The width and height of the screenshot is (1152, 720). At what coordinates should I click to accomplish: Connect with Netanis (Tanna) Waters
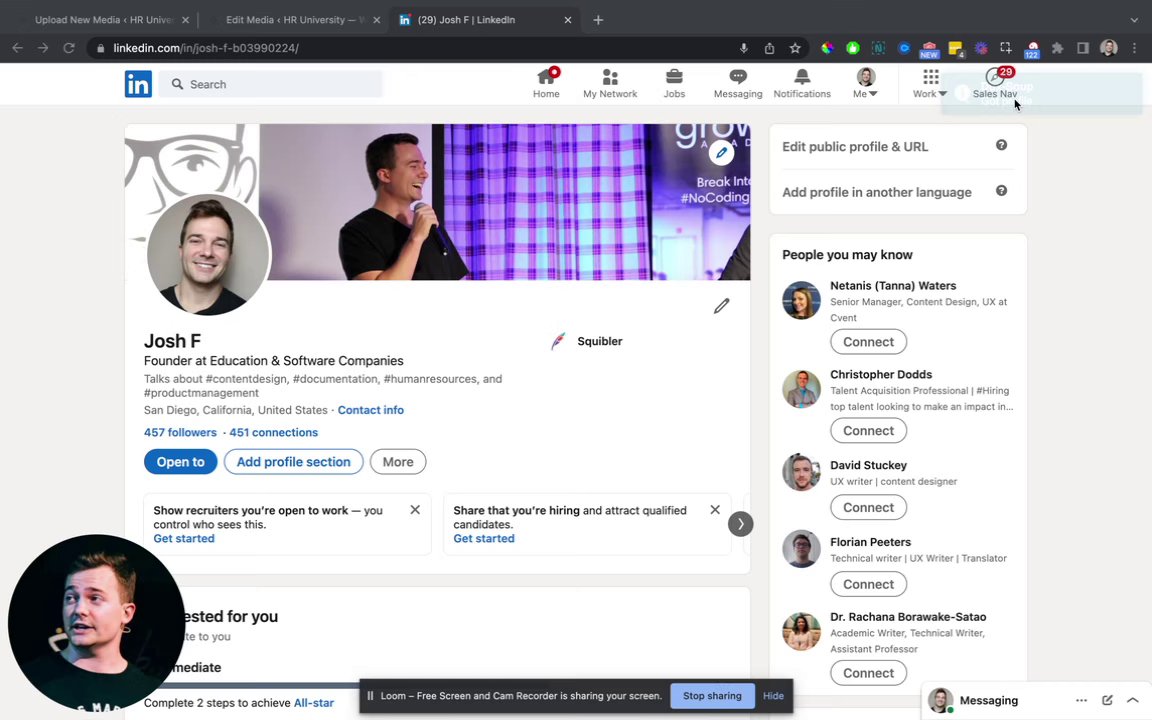coord(868,342)
